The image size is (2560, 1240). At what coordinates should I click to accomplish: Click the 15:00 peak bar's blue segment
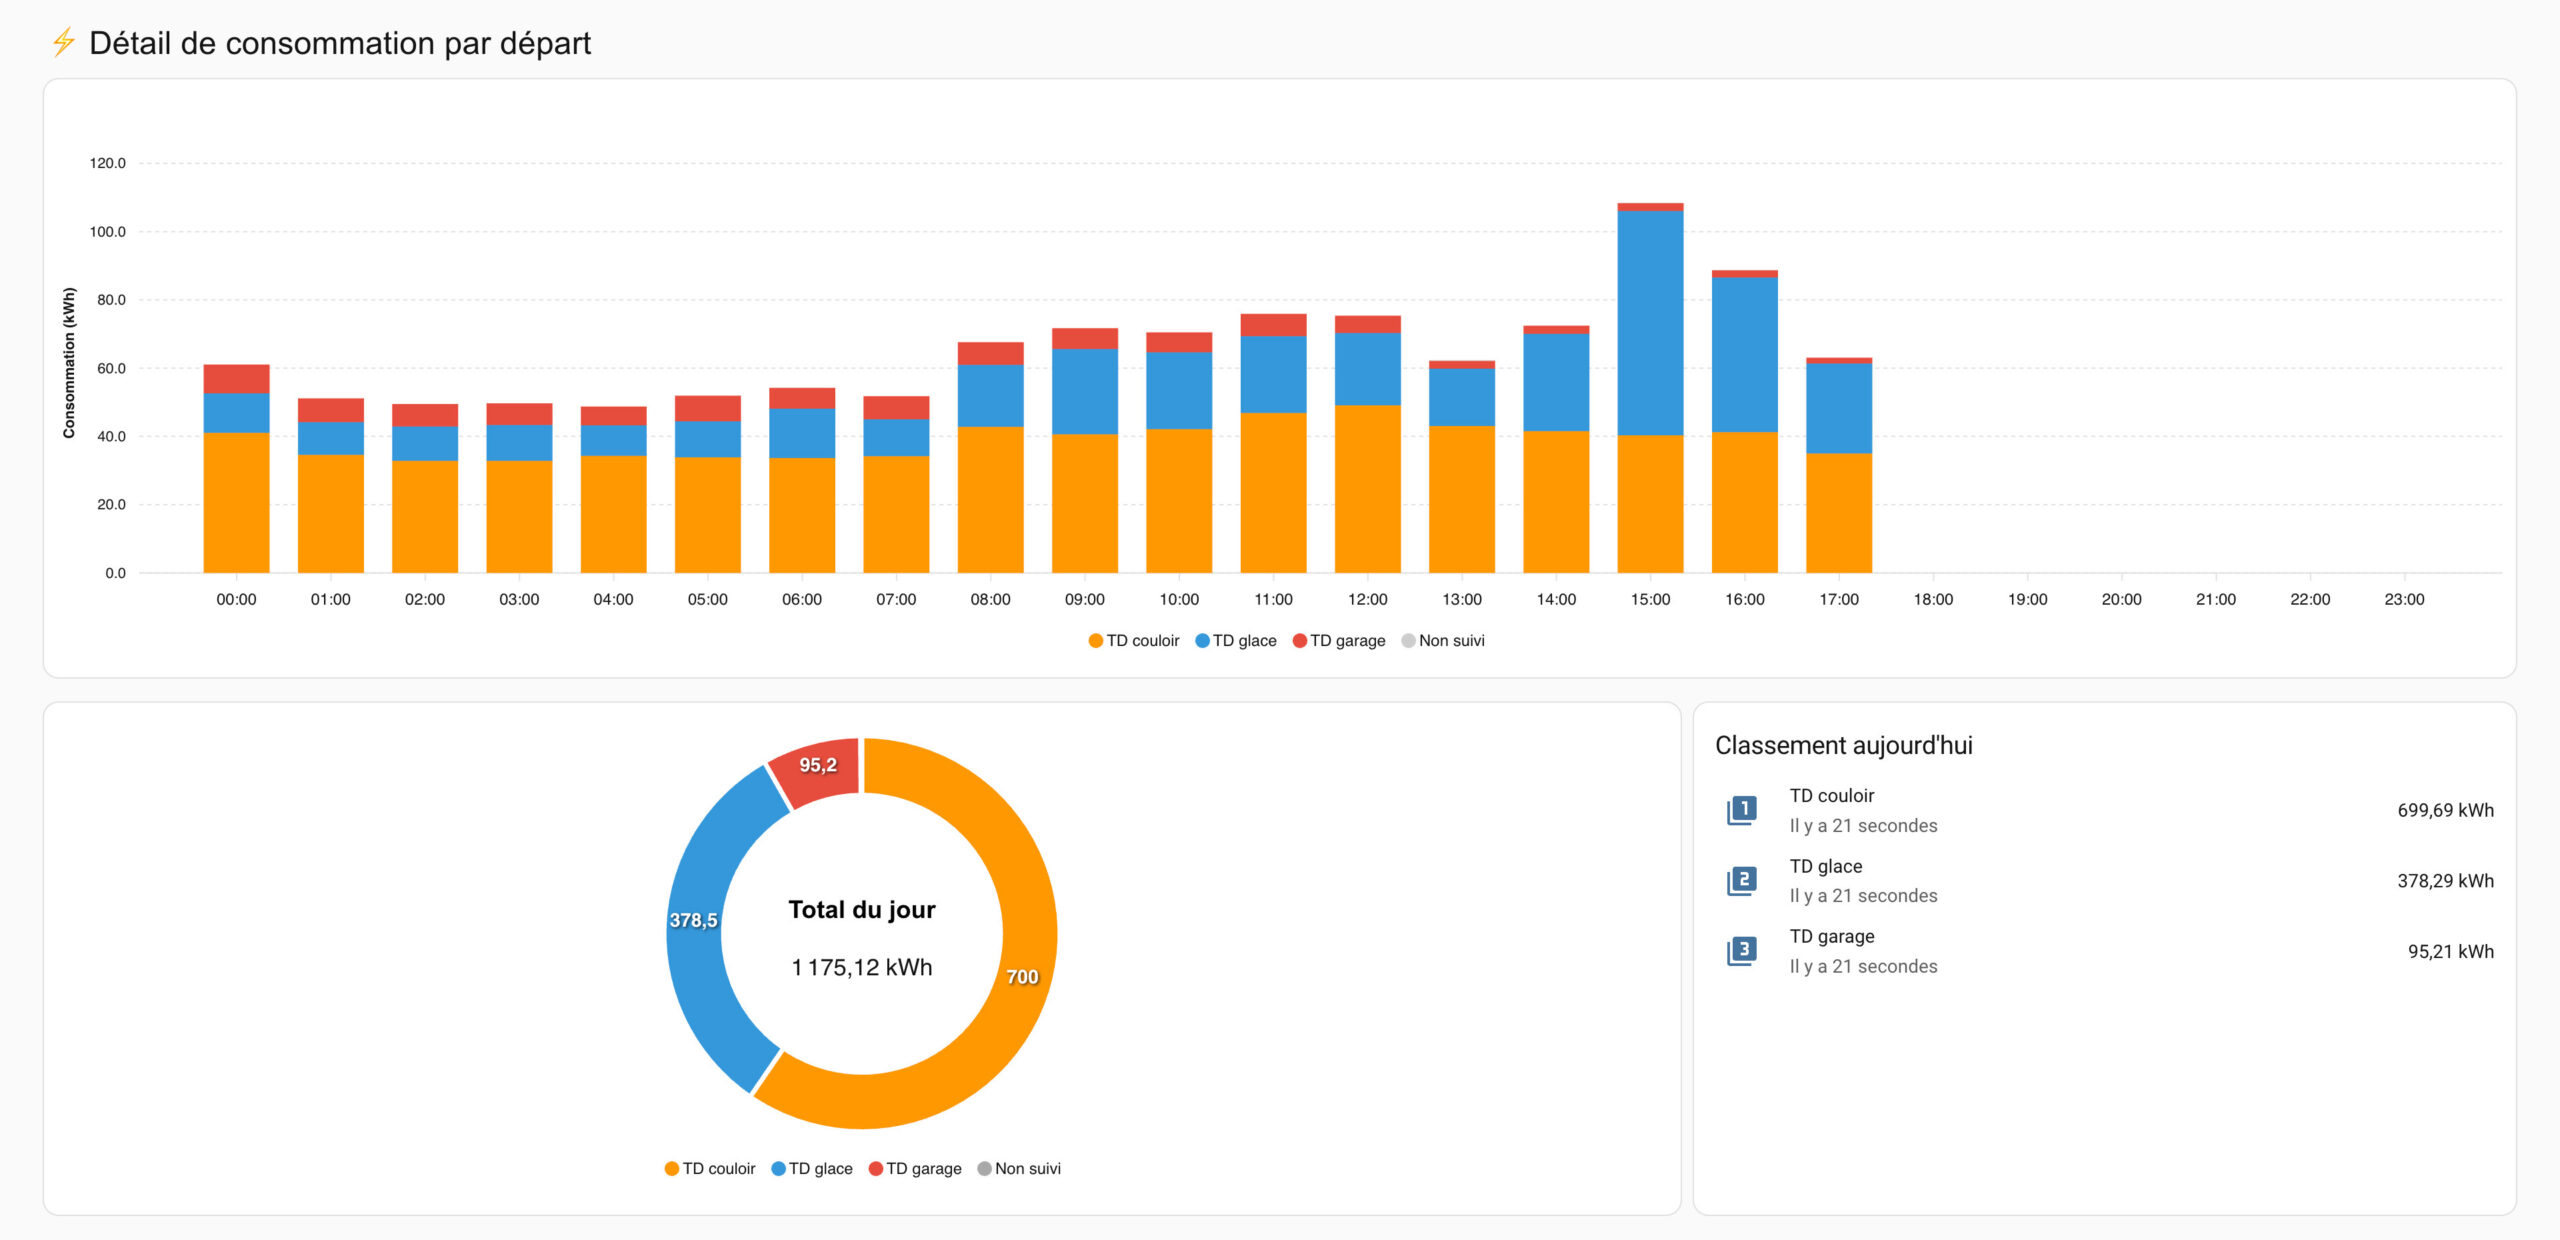tap(1650, 322)
